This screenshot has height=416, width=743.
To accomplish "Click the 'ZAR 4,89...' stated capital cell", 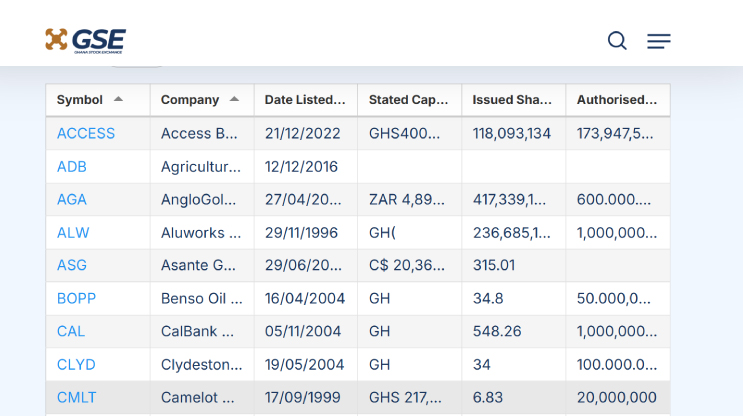I will click(409, 199).
